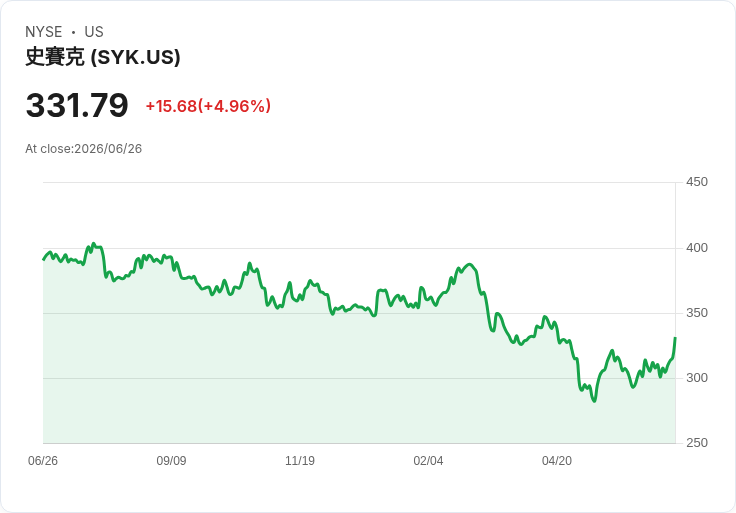Click the end of the green price line

675,338
